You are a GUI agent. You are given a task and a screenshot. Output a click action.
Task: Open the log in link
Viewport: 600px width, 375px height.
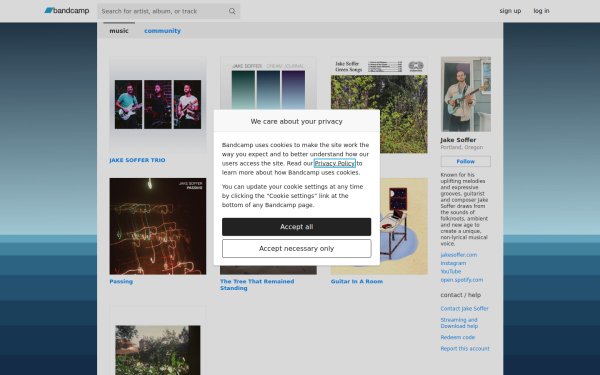point(541,11)
